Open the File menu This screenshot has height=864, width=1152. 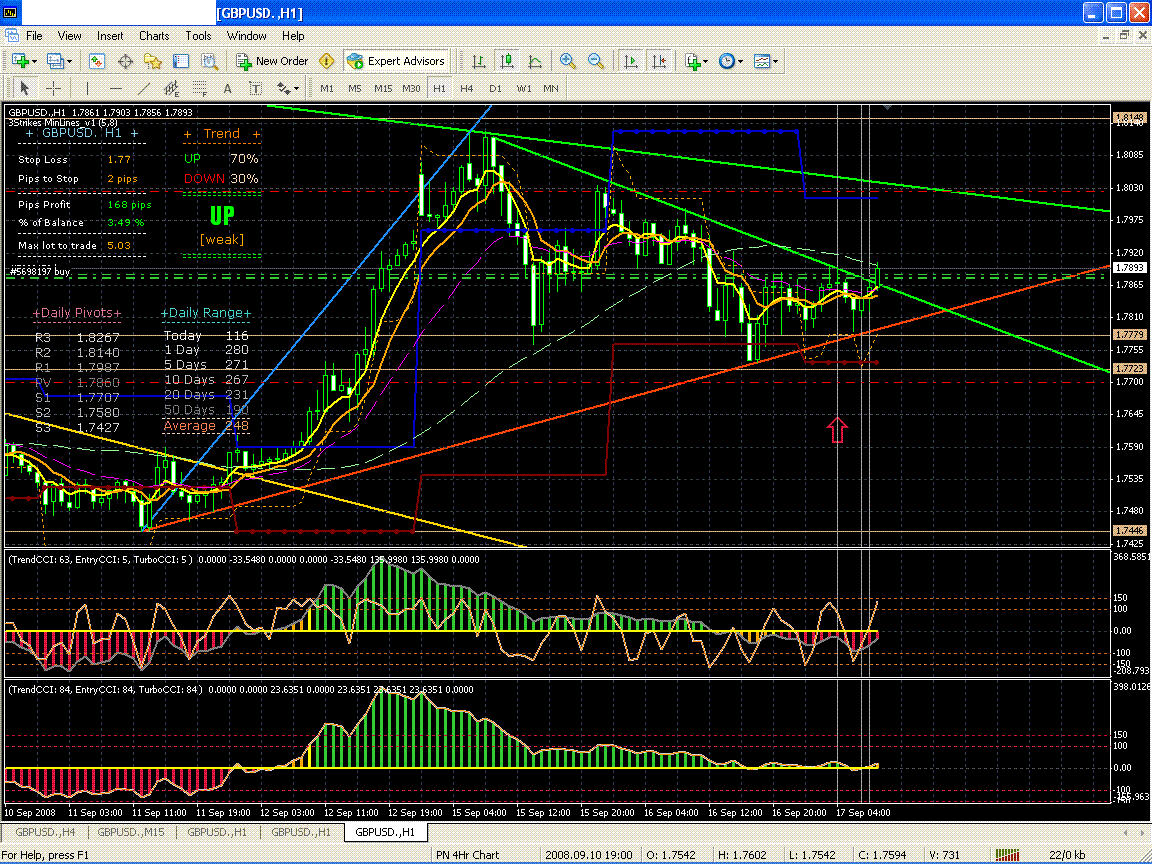click(35, 35)
